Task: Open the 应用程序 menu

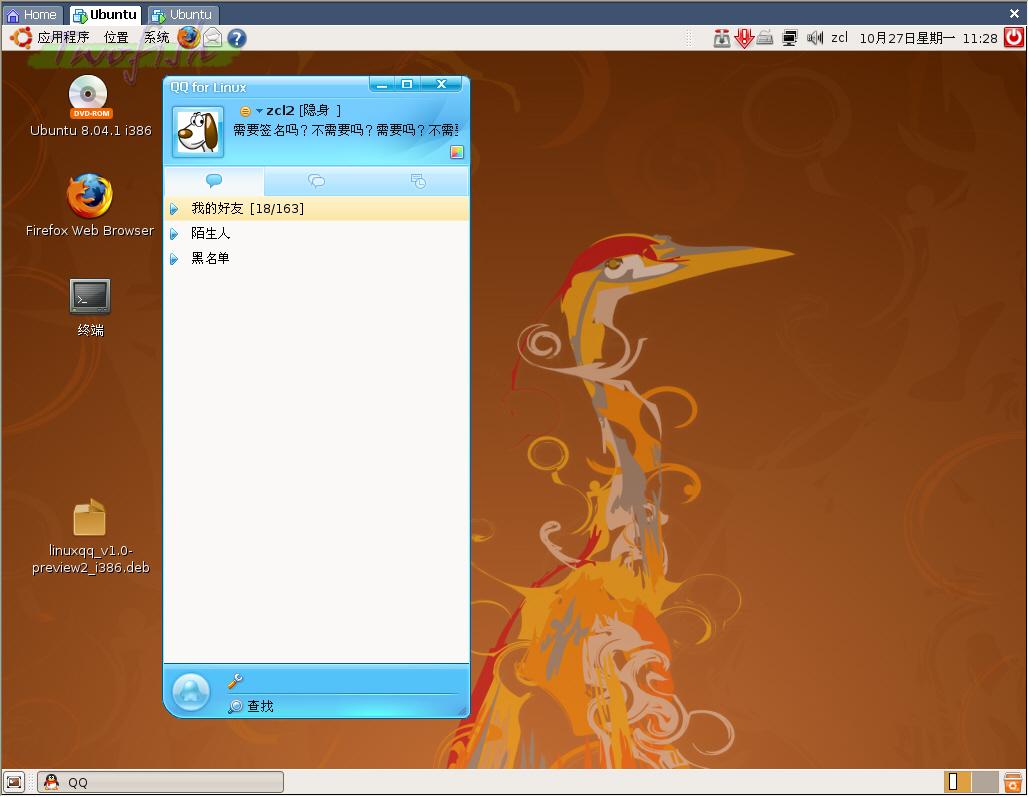Action: pos(63,37)
